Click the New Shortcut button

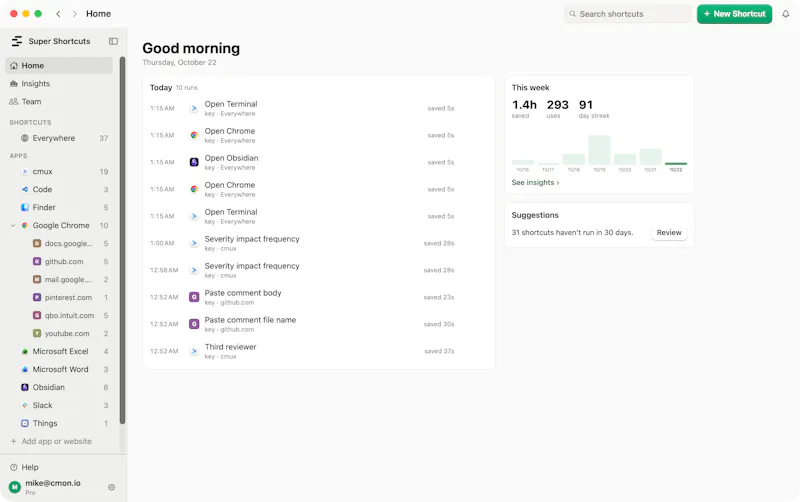pos(734,14)
